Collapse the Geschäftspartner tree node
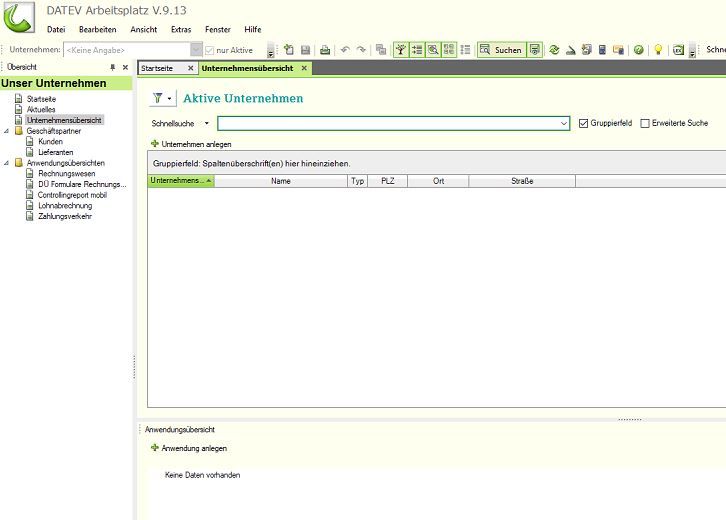Viewport: 726px width, 520px height. (6, 131)
